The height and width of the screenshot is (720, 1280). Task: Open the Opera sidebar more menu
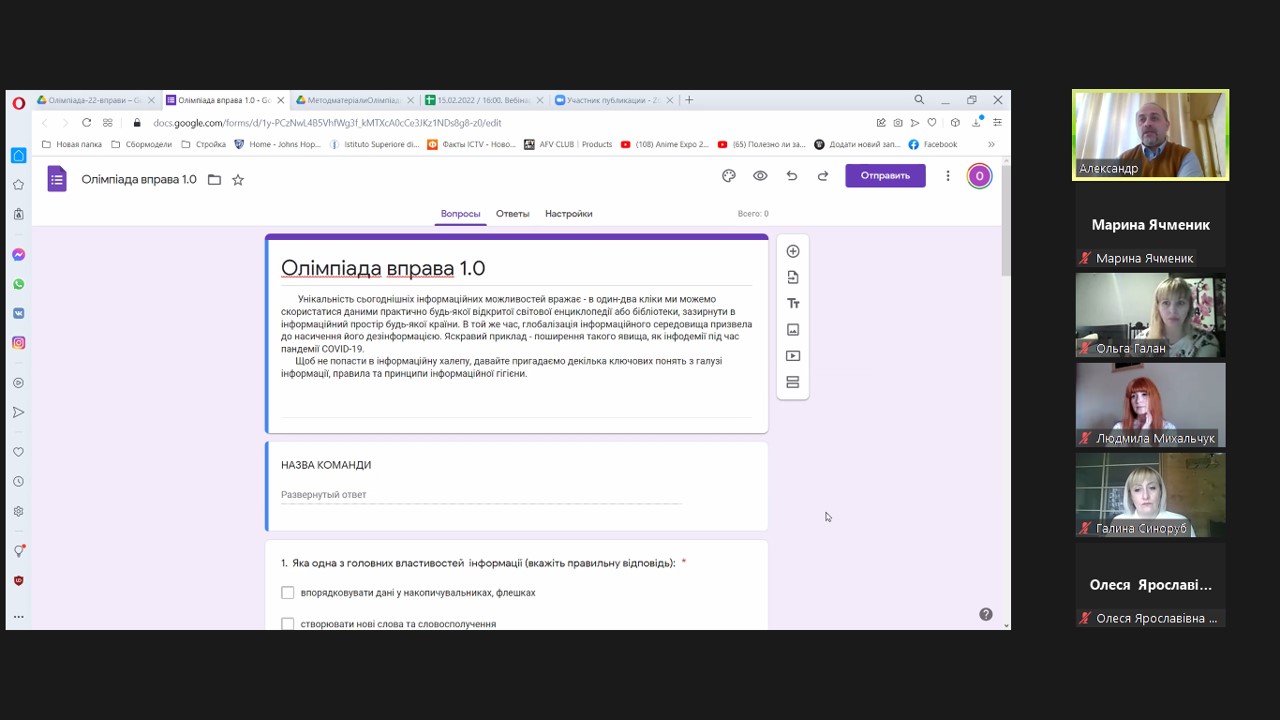point(18,617)
